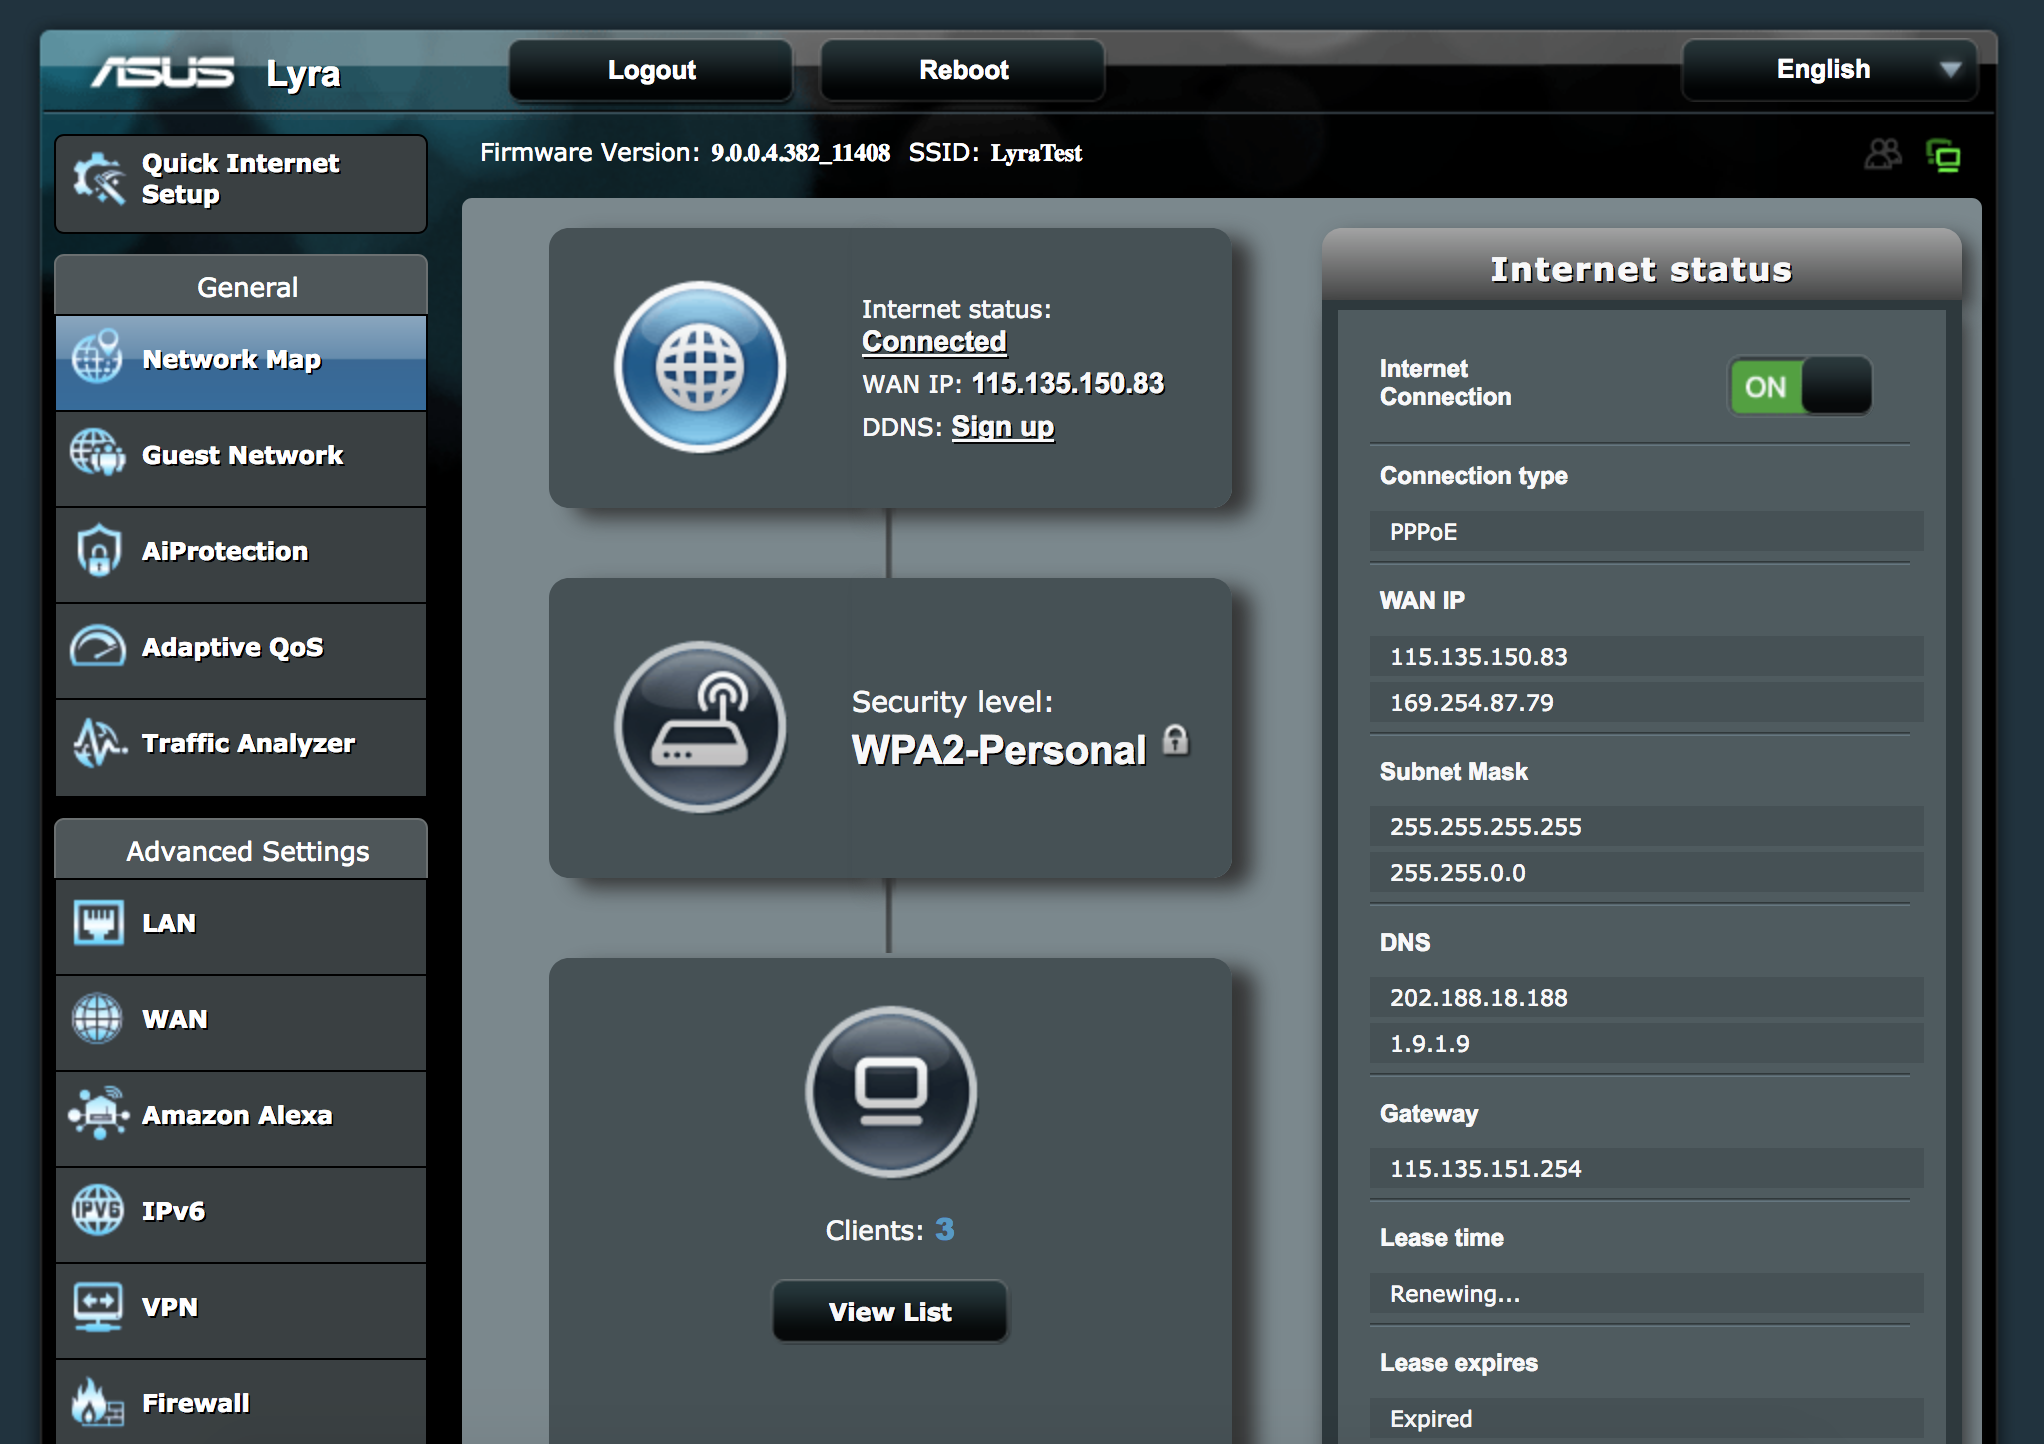Click the DDNS Sign up link

coord(1002,427)
